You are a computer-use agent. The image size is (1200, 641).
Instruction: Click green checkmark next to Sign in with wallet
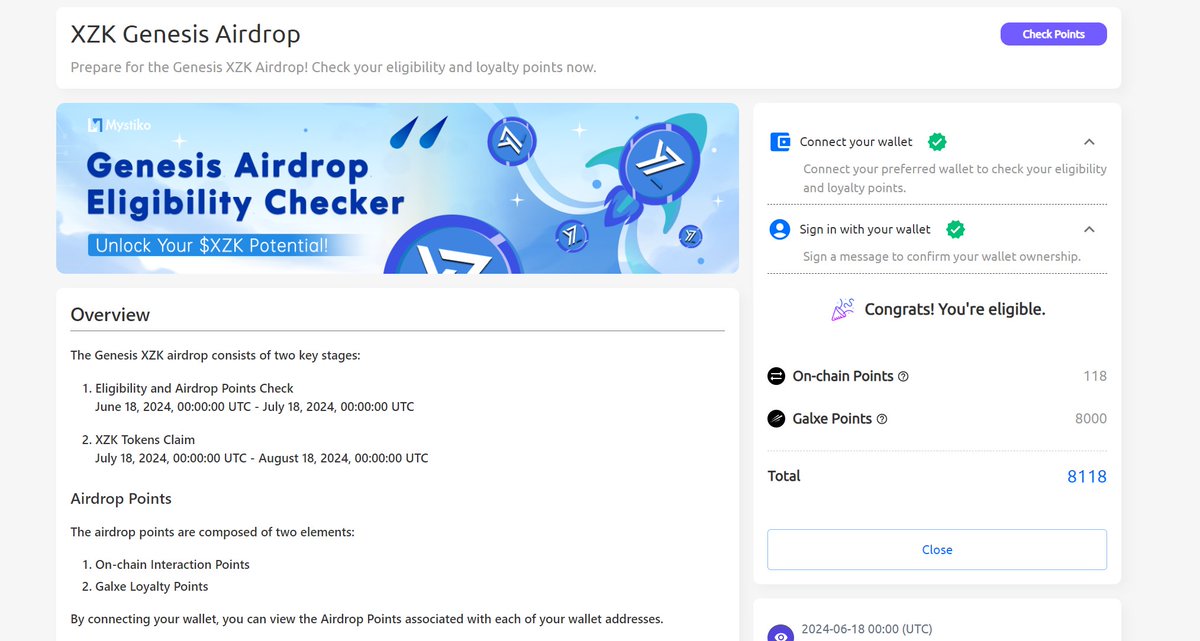point(955,229)
